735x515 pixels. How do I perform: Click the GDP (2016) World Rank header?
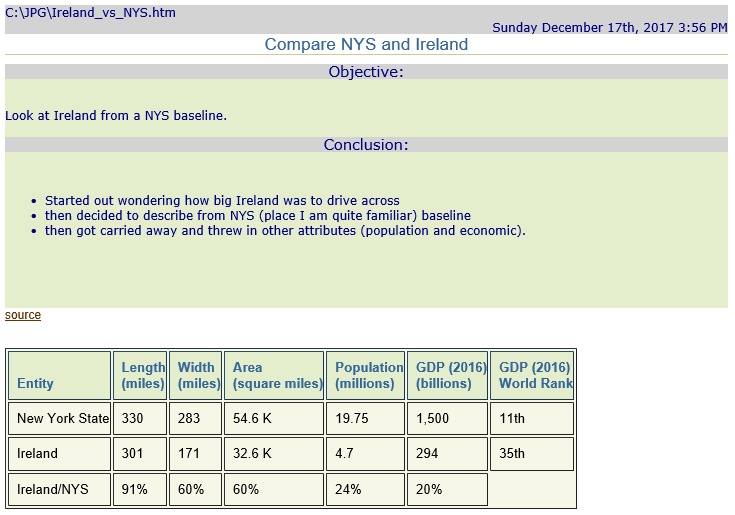pyautogui.click(x=532, y=375)
